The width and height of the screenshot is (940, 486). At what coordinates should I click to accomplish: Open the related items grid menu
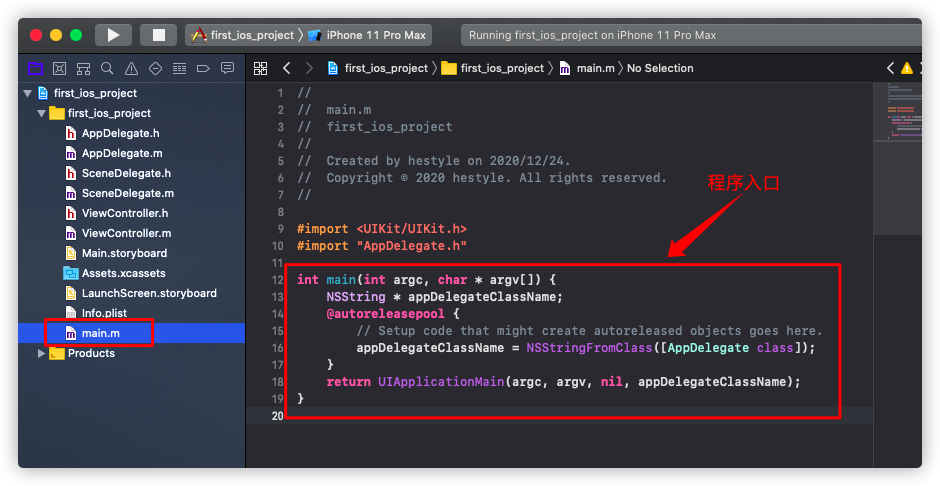(260, 68)
